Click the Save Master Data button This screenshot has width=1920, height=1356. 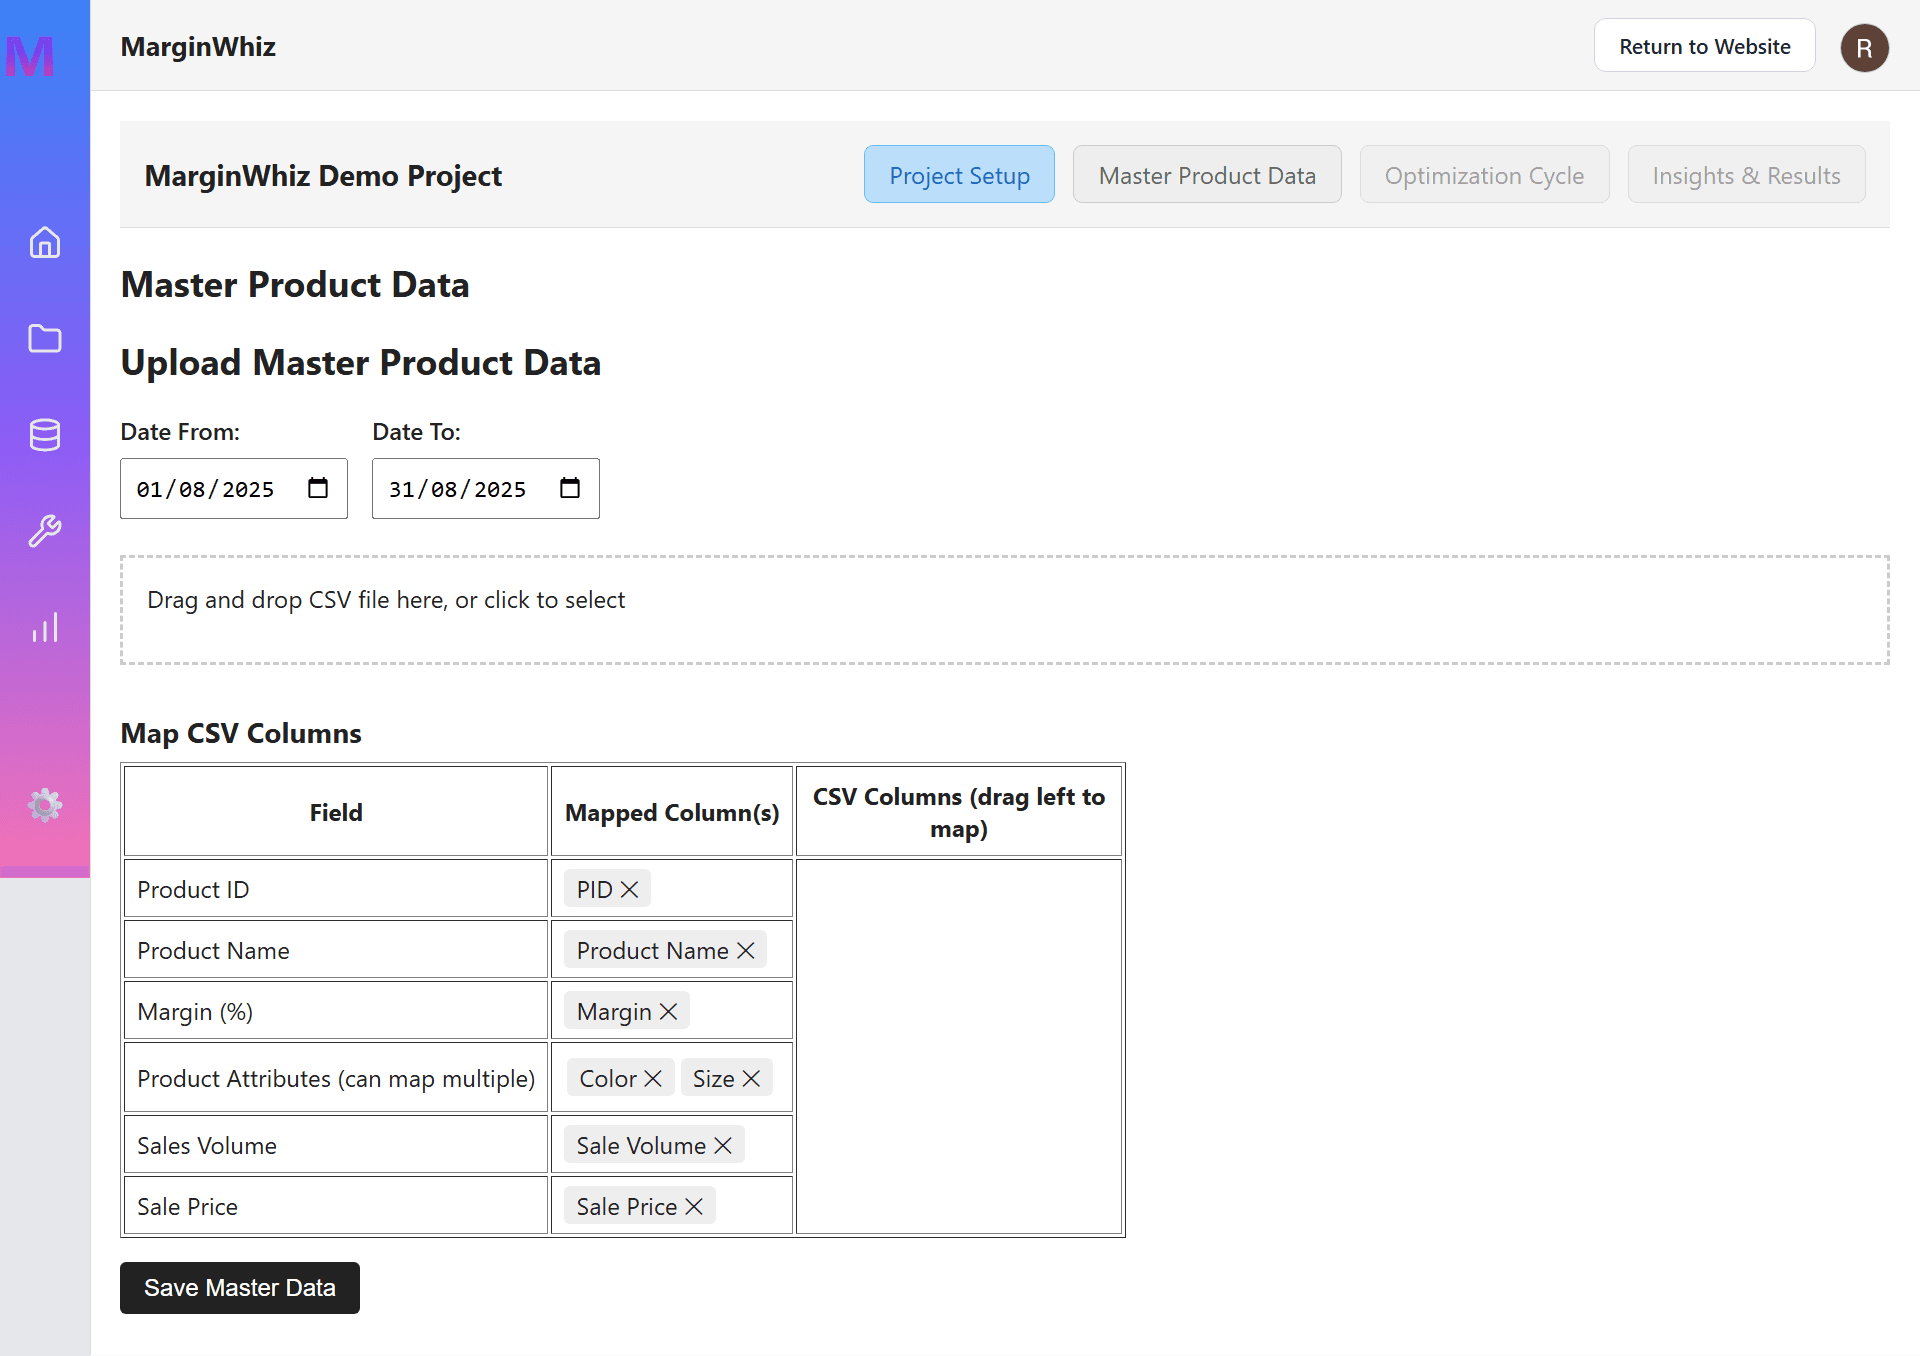[240, 1288]
